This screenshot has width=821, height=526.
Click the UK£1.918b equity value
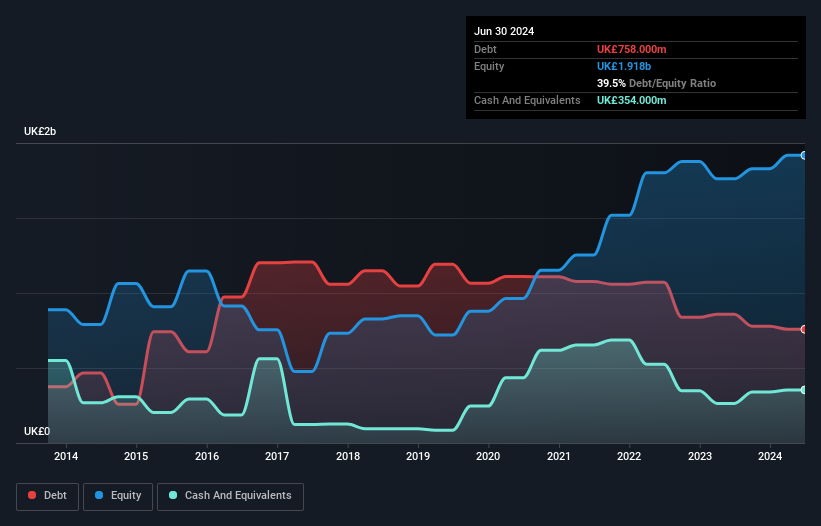click(624, 66)
